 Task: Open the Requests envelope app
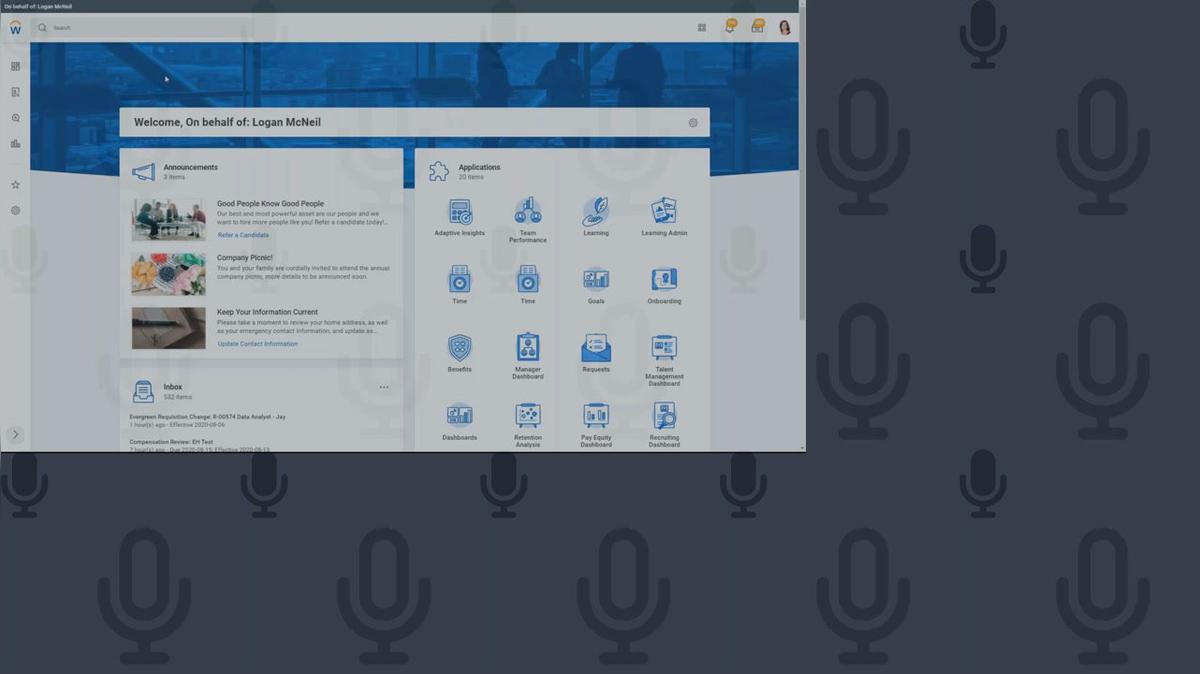click(x=596, y=348)
